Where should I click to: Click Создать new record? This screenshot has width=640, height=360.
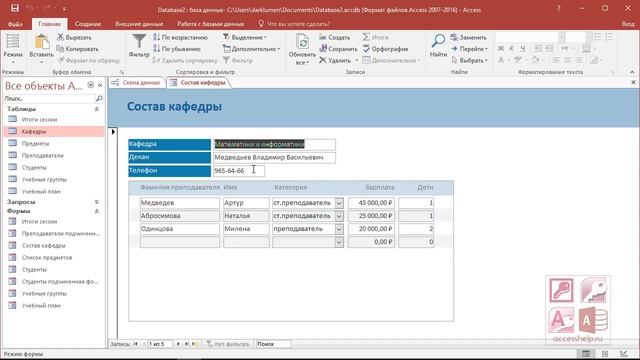(x=335, y=37)
